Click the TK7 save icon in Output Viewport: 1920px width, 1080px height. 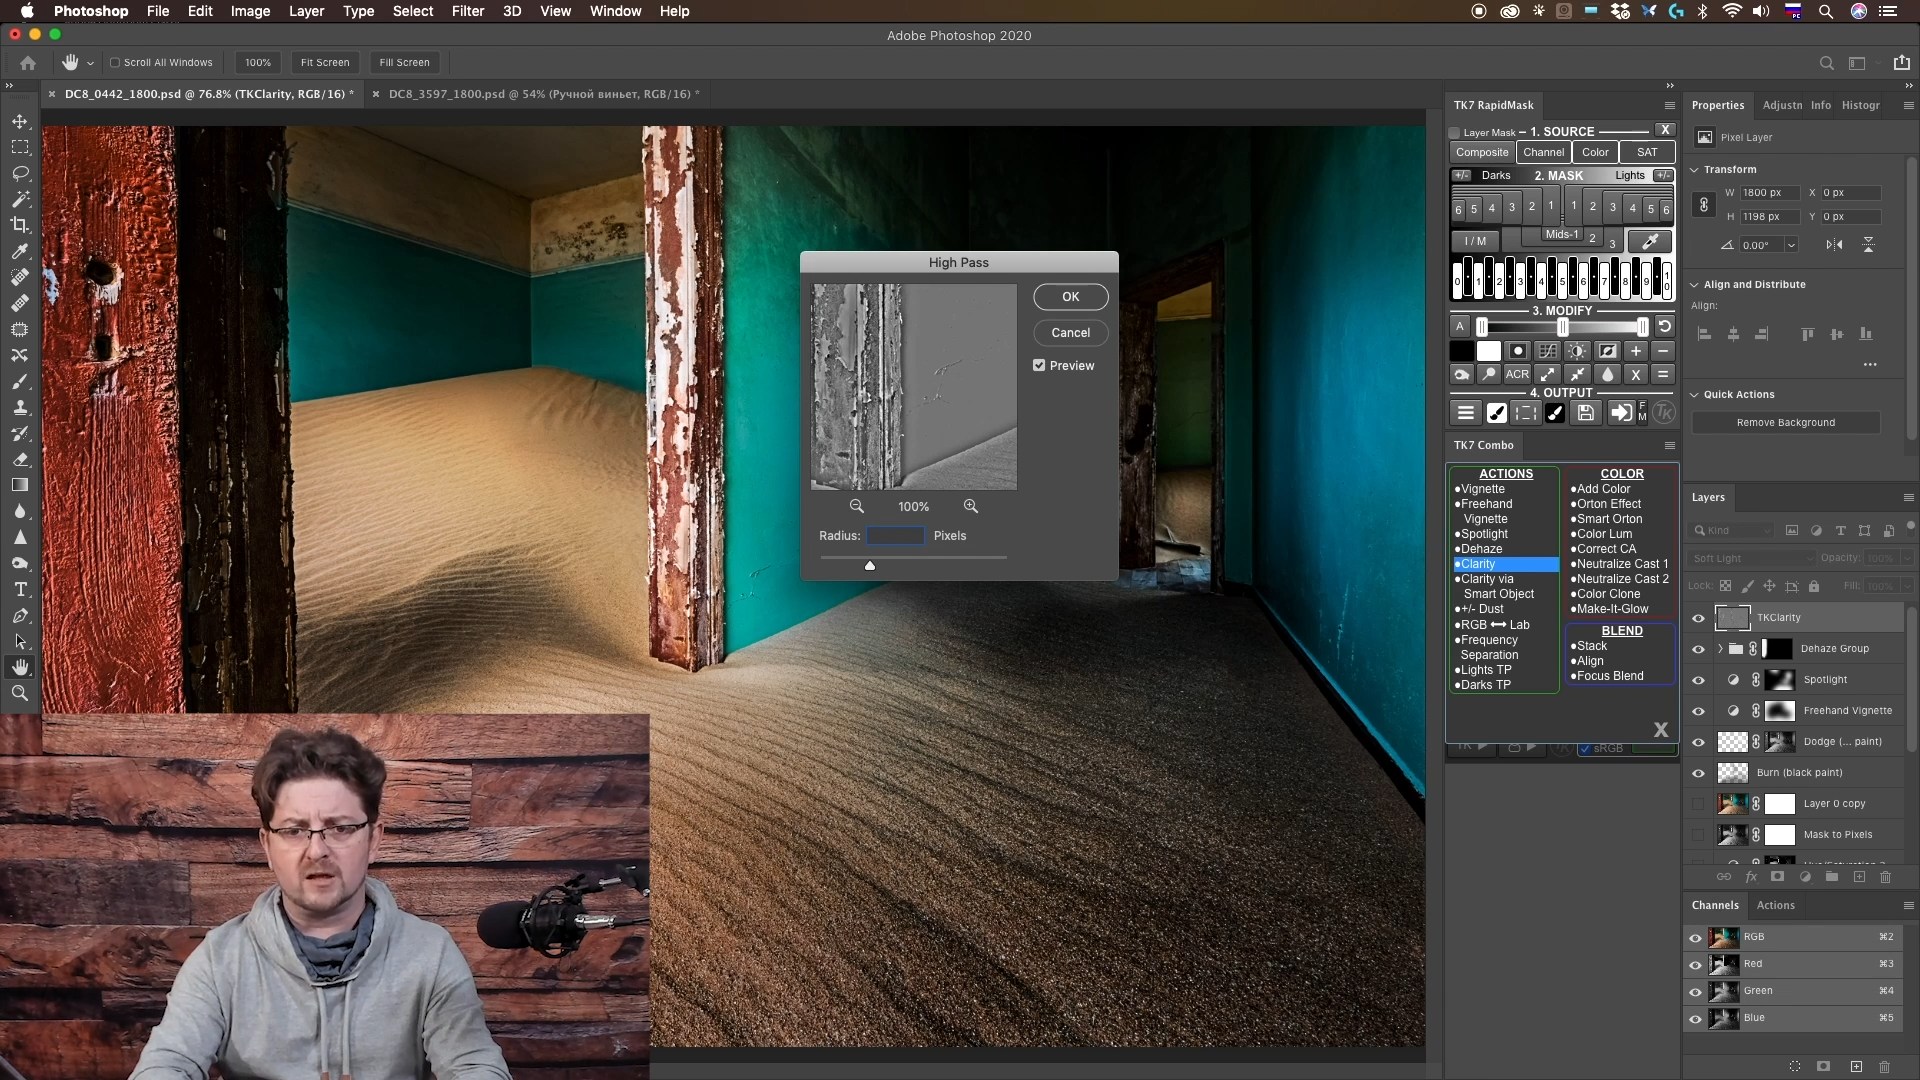[1586, 413]
